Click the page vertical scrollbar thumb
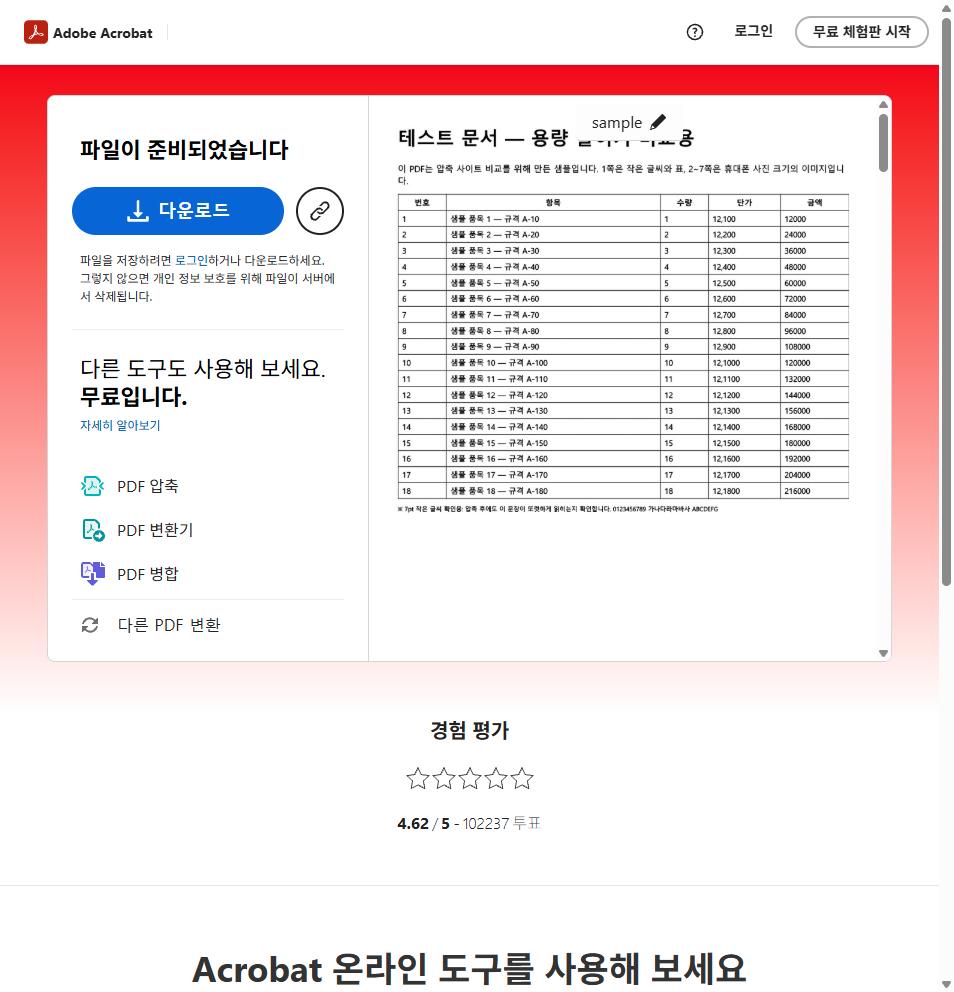Screen dimensions: 954x992 coord(946,302)
